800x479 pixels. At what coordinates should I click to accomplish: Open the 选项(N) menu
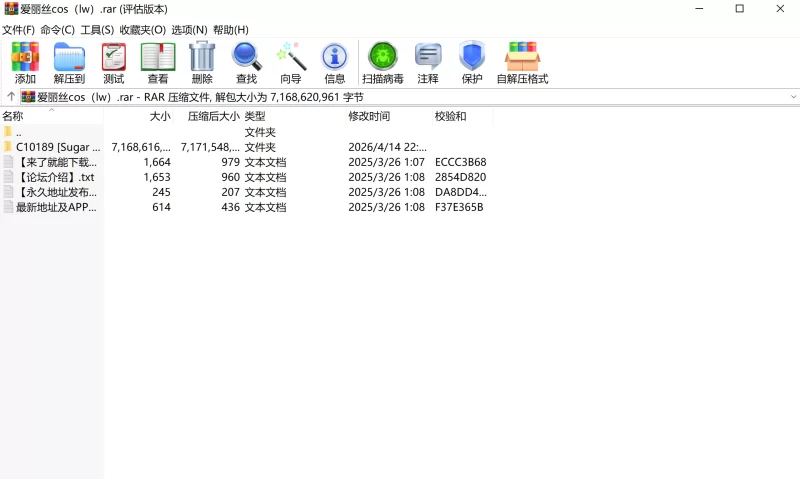coord(189,30)
